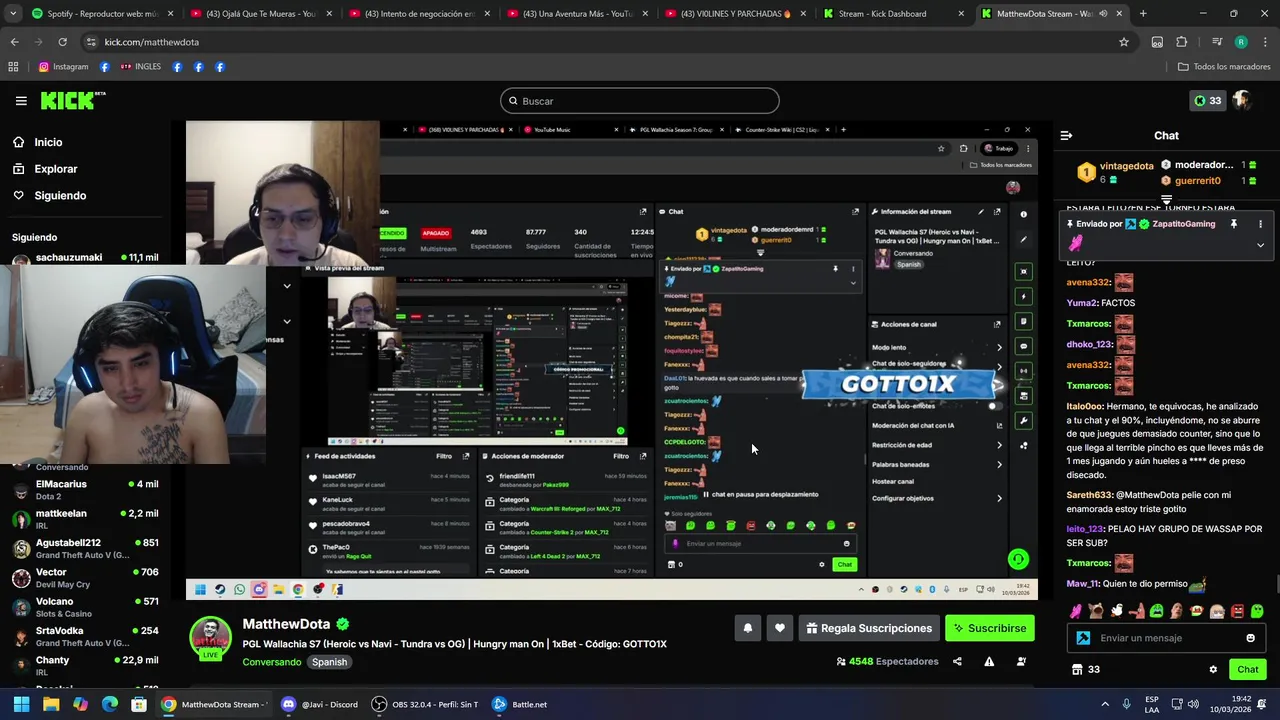Follow MatthewDota with heart icon

[780, 628]
